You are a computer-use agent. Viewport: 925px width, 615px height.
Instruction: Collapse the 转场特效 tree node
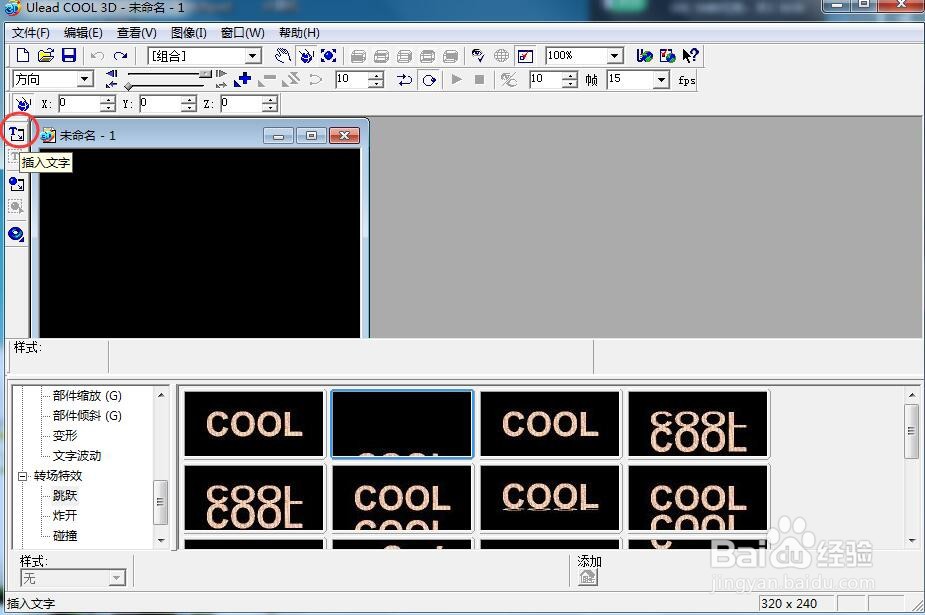(x=22, y=476)
